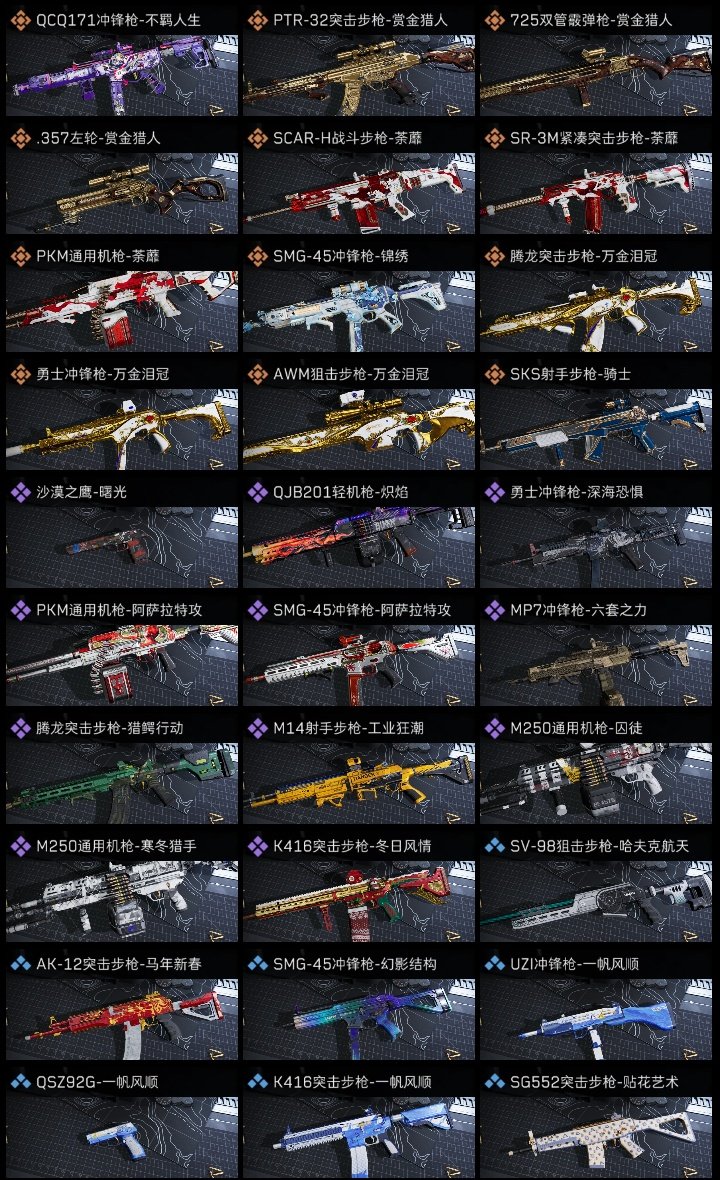Click the orange rarity icon beside SKS射手步枪-骑士

click(x=494, y=374)
